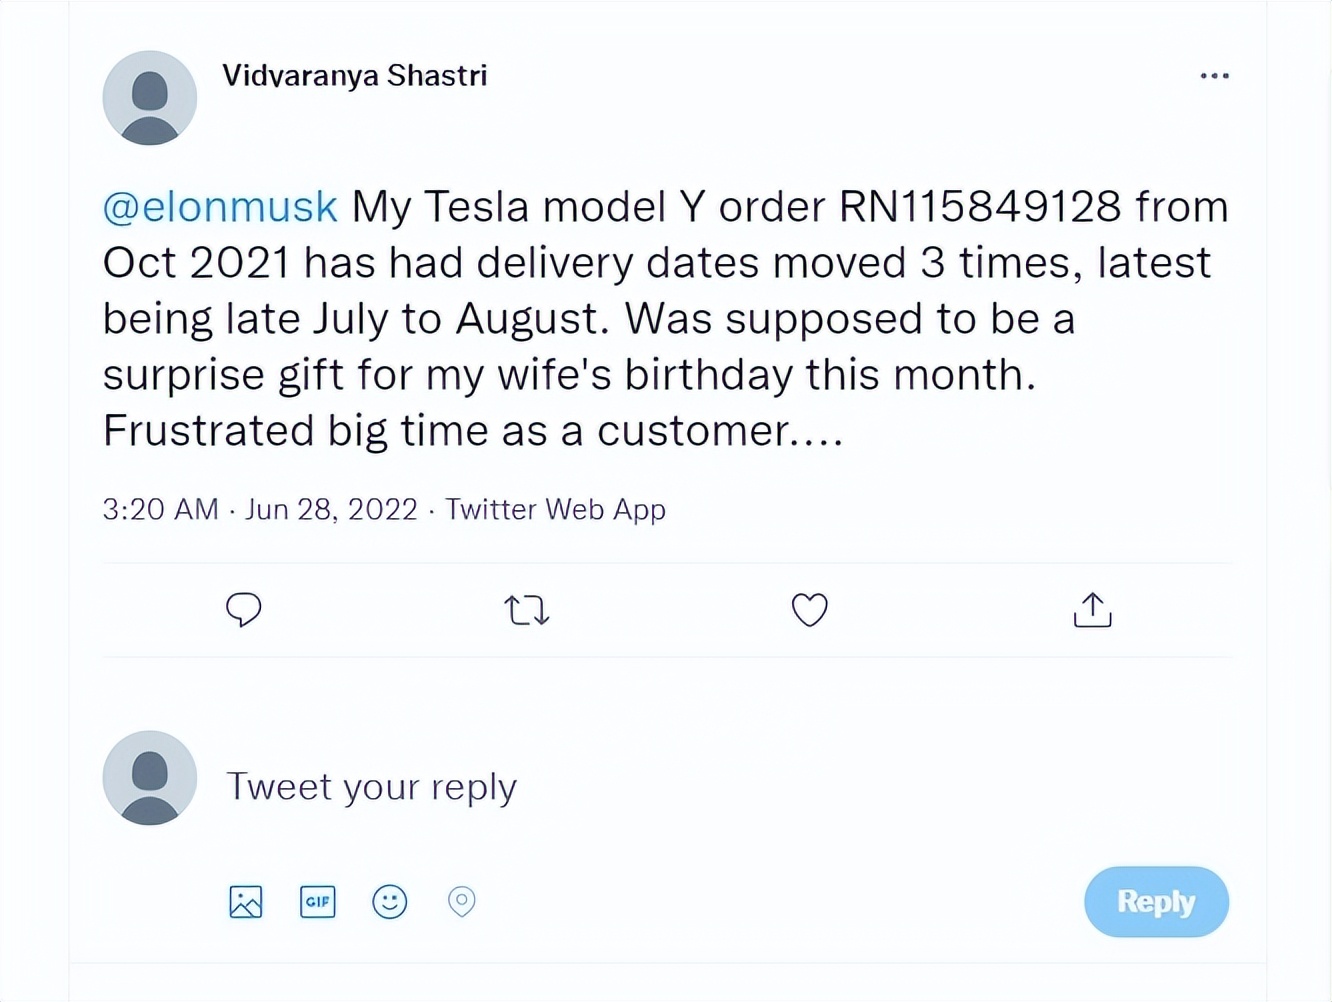Click Vidyaranya Shastri's profile picture
1332x1002 pixels.
tap(149, 97)
